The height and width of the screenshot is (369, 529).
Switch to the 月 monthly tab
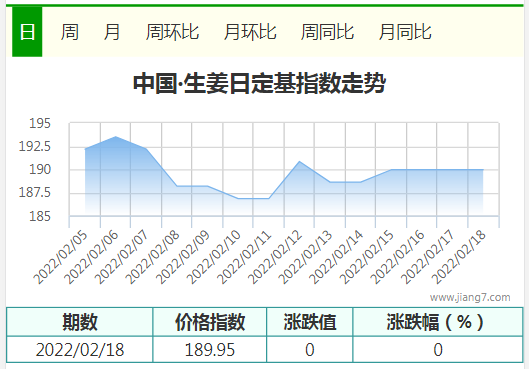click(x=112, y=32)
